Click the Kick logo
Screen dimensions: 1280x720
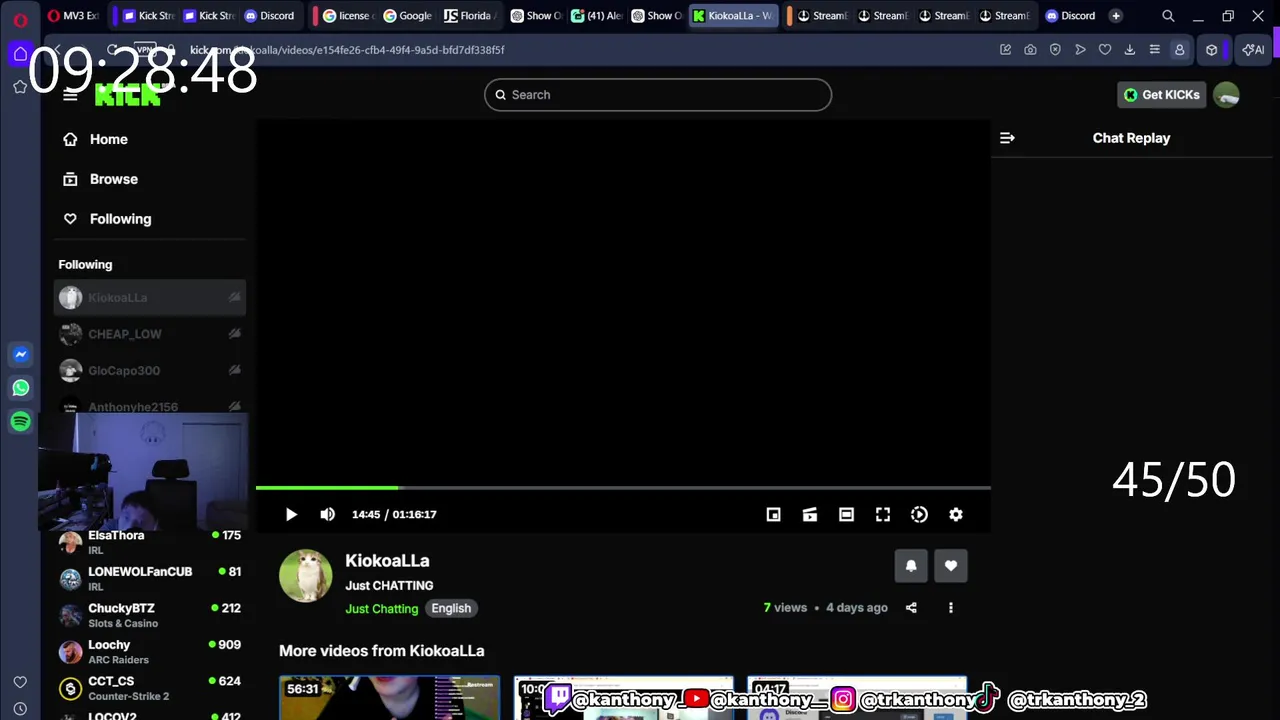[x=127, y=95]
